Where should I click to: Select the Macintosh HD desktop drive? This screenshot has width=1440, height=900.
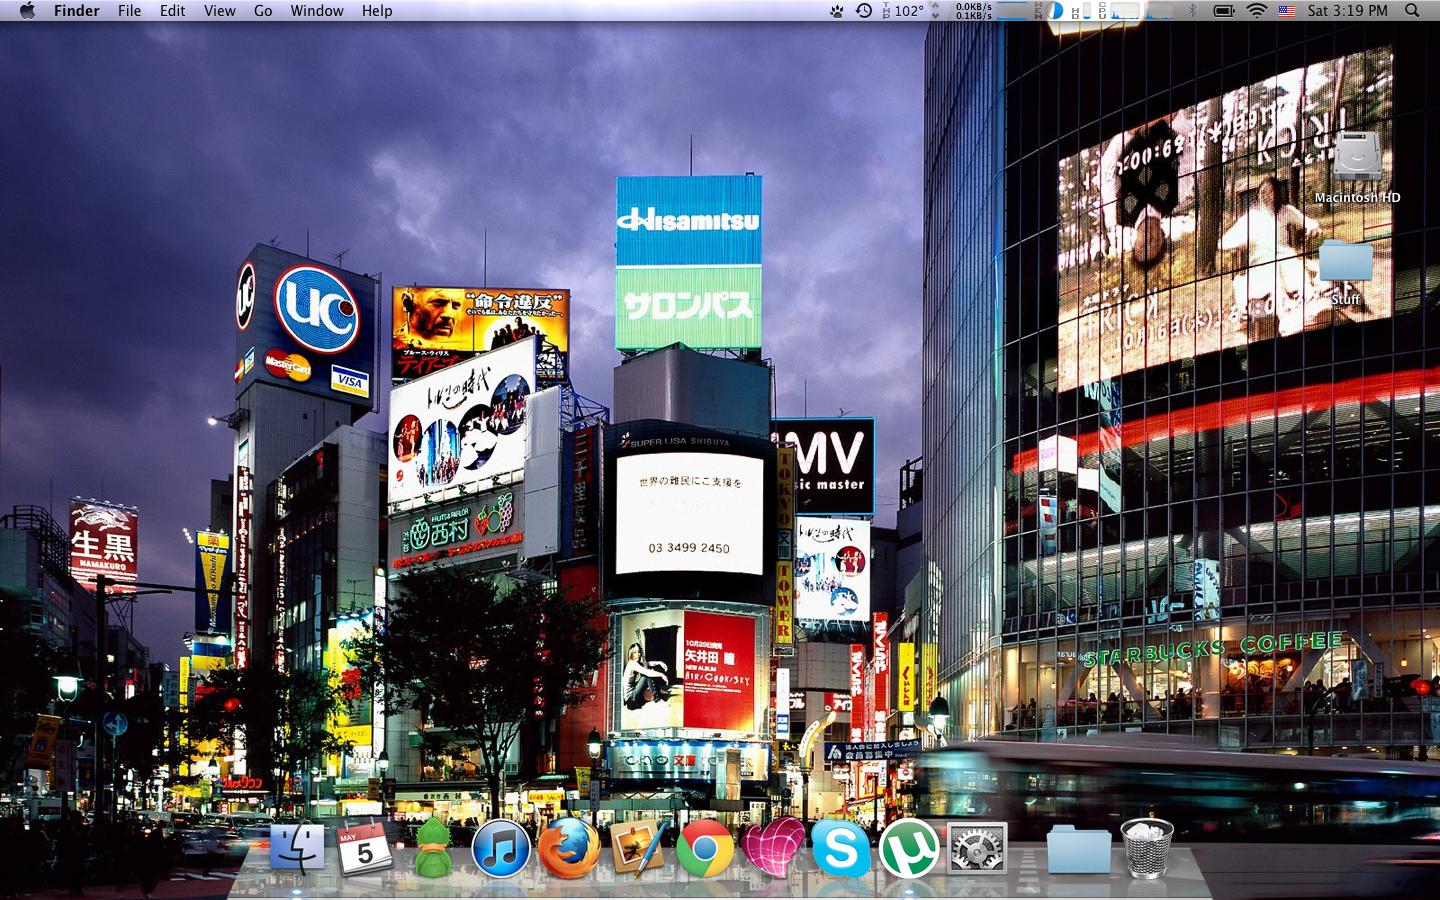[x=1357, y=167]
